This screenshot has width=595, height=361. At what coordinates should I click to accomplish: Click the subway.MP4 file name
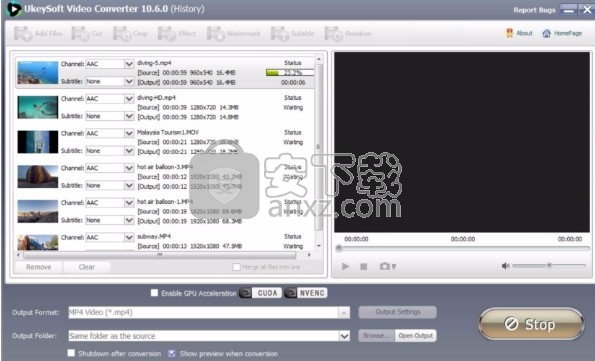pyautogui.click(x=154, y=236)
